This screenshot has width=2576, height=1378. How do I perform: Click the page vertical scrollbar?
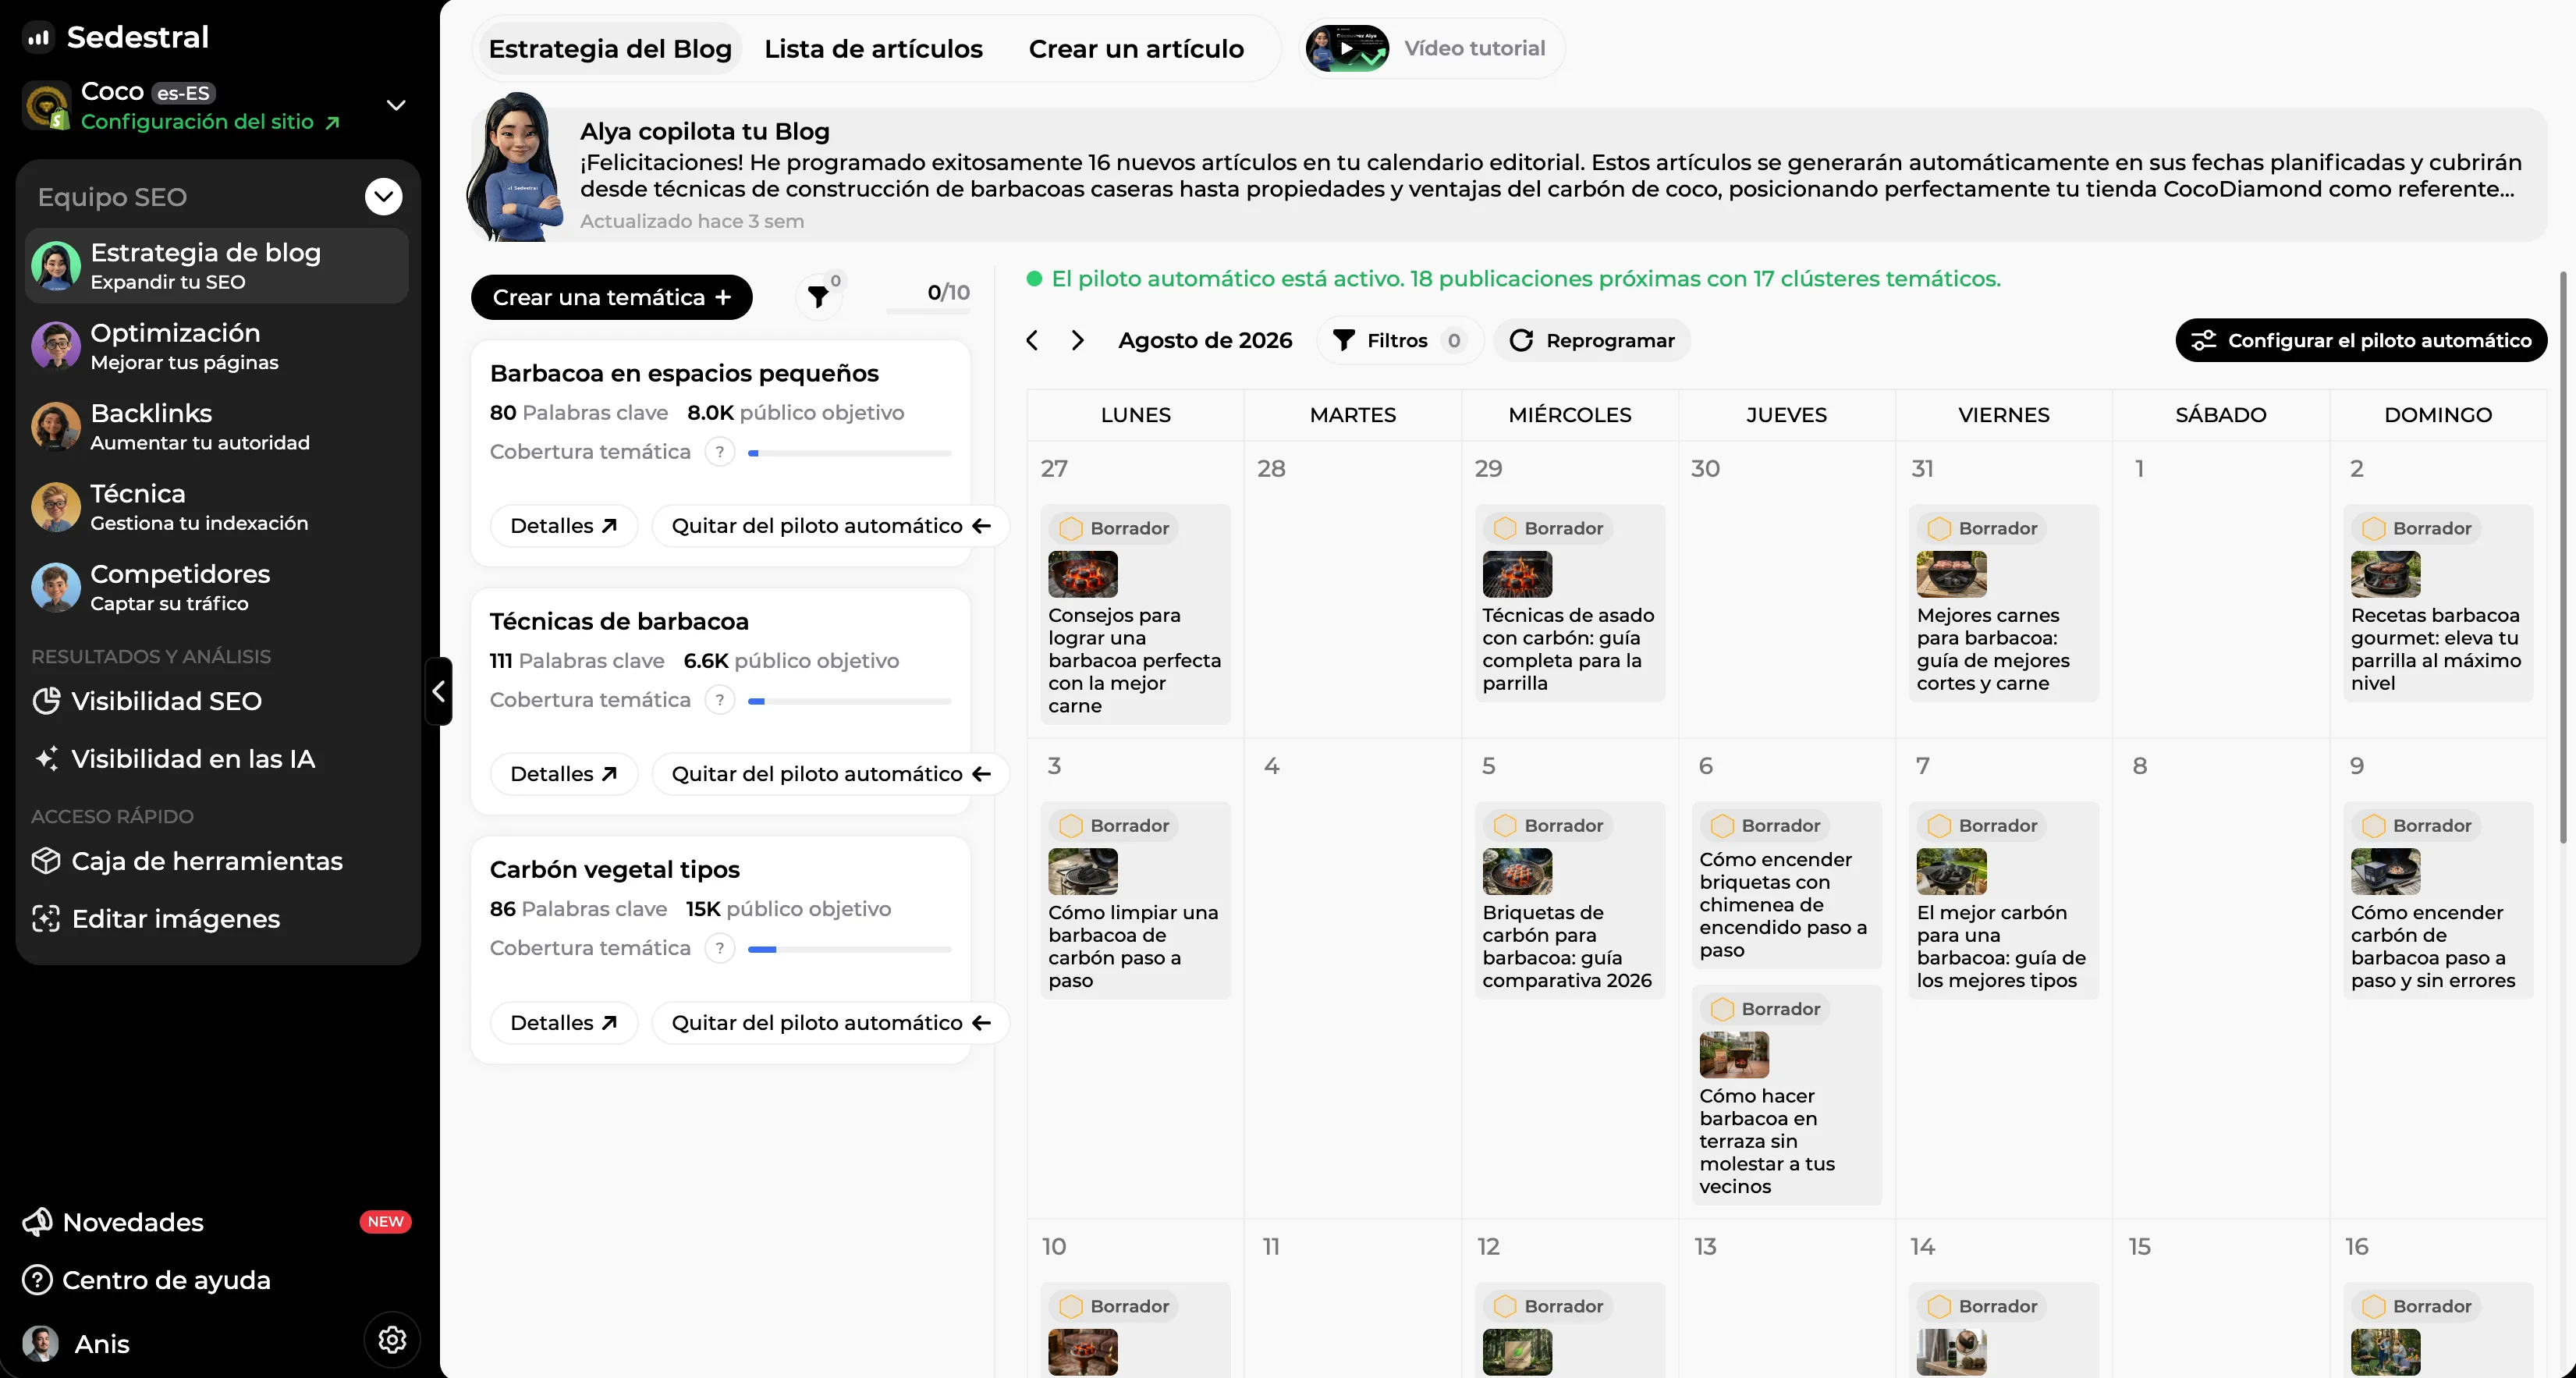pyautogui.click(x=2563, y=557)
